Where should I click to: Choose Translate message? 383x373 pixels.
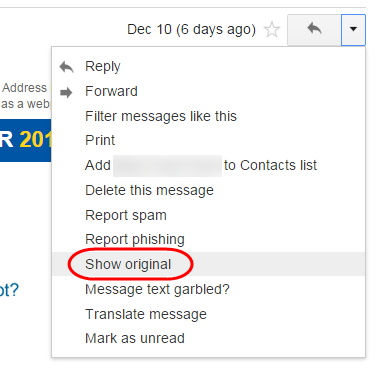click(208, 314)
